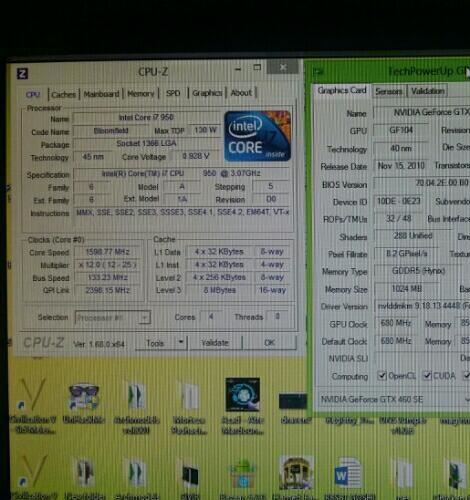Click the Core Speed value 1598.77 MHz
Viewport: 470px width, 500px height.
pyautogui.click(x=107, y=252)
